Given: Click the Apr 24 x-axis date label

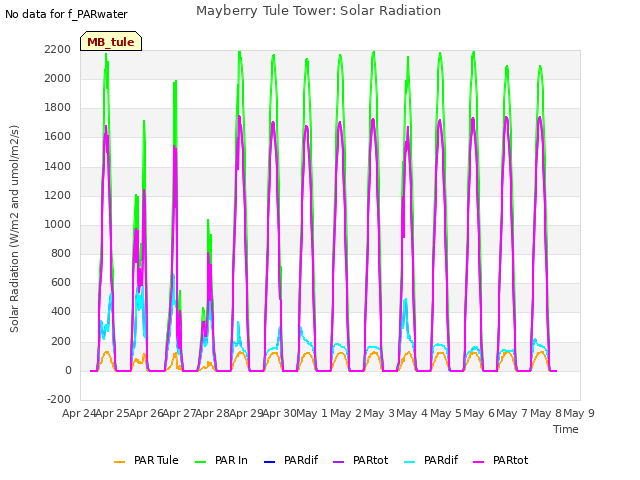Looking at the screenshot, I should tap(79, 413).
